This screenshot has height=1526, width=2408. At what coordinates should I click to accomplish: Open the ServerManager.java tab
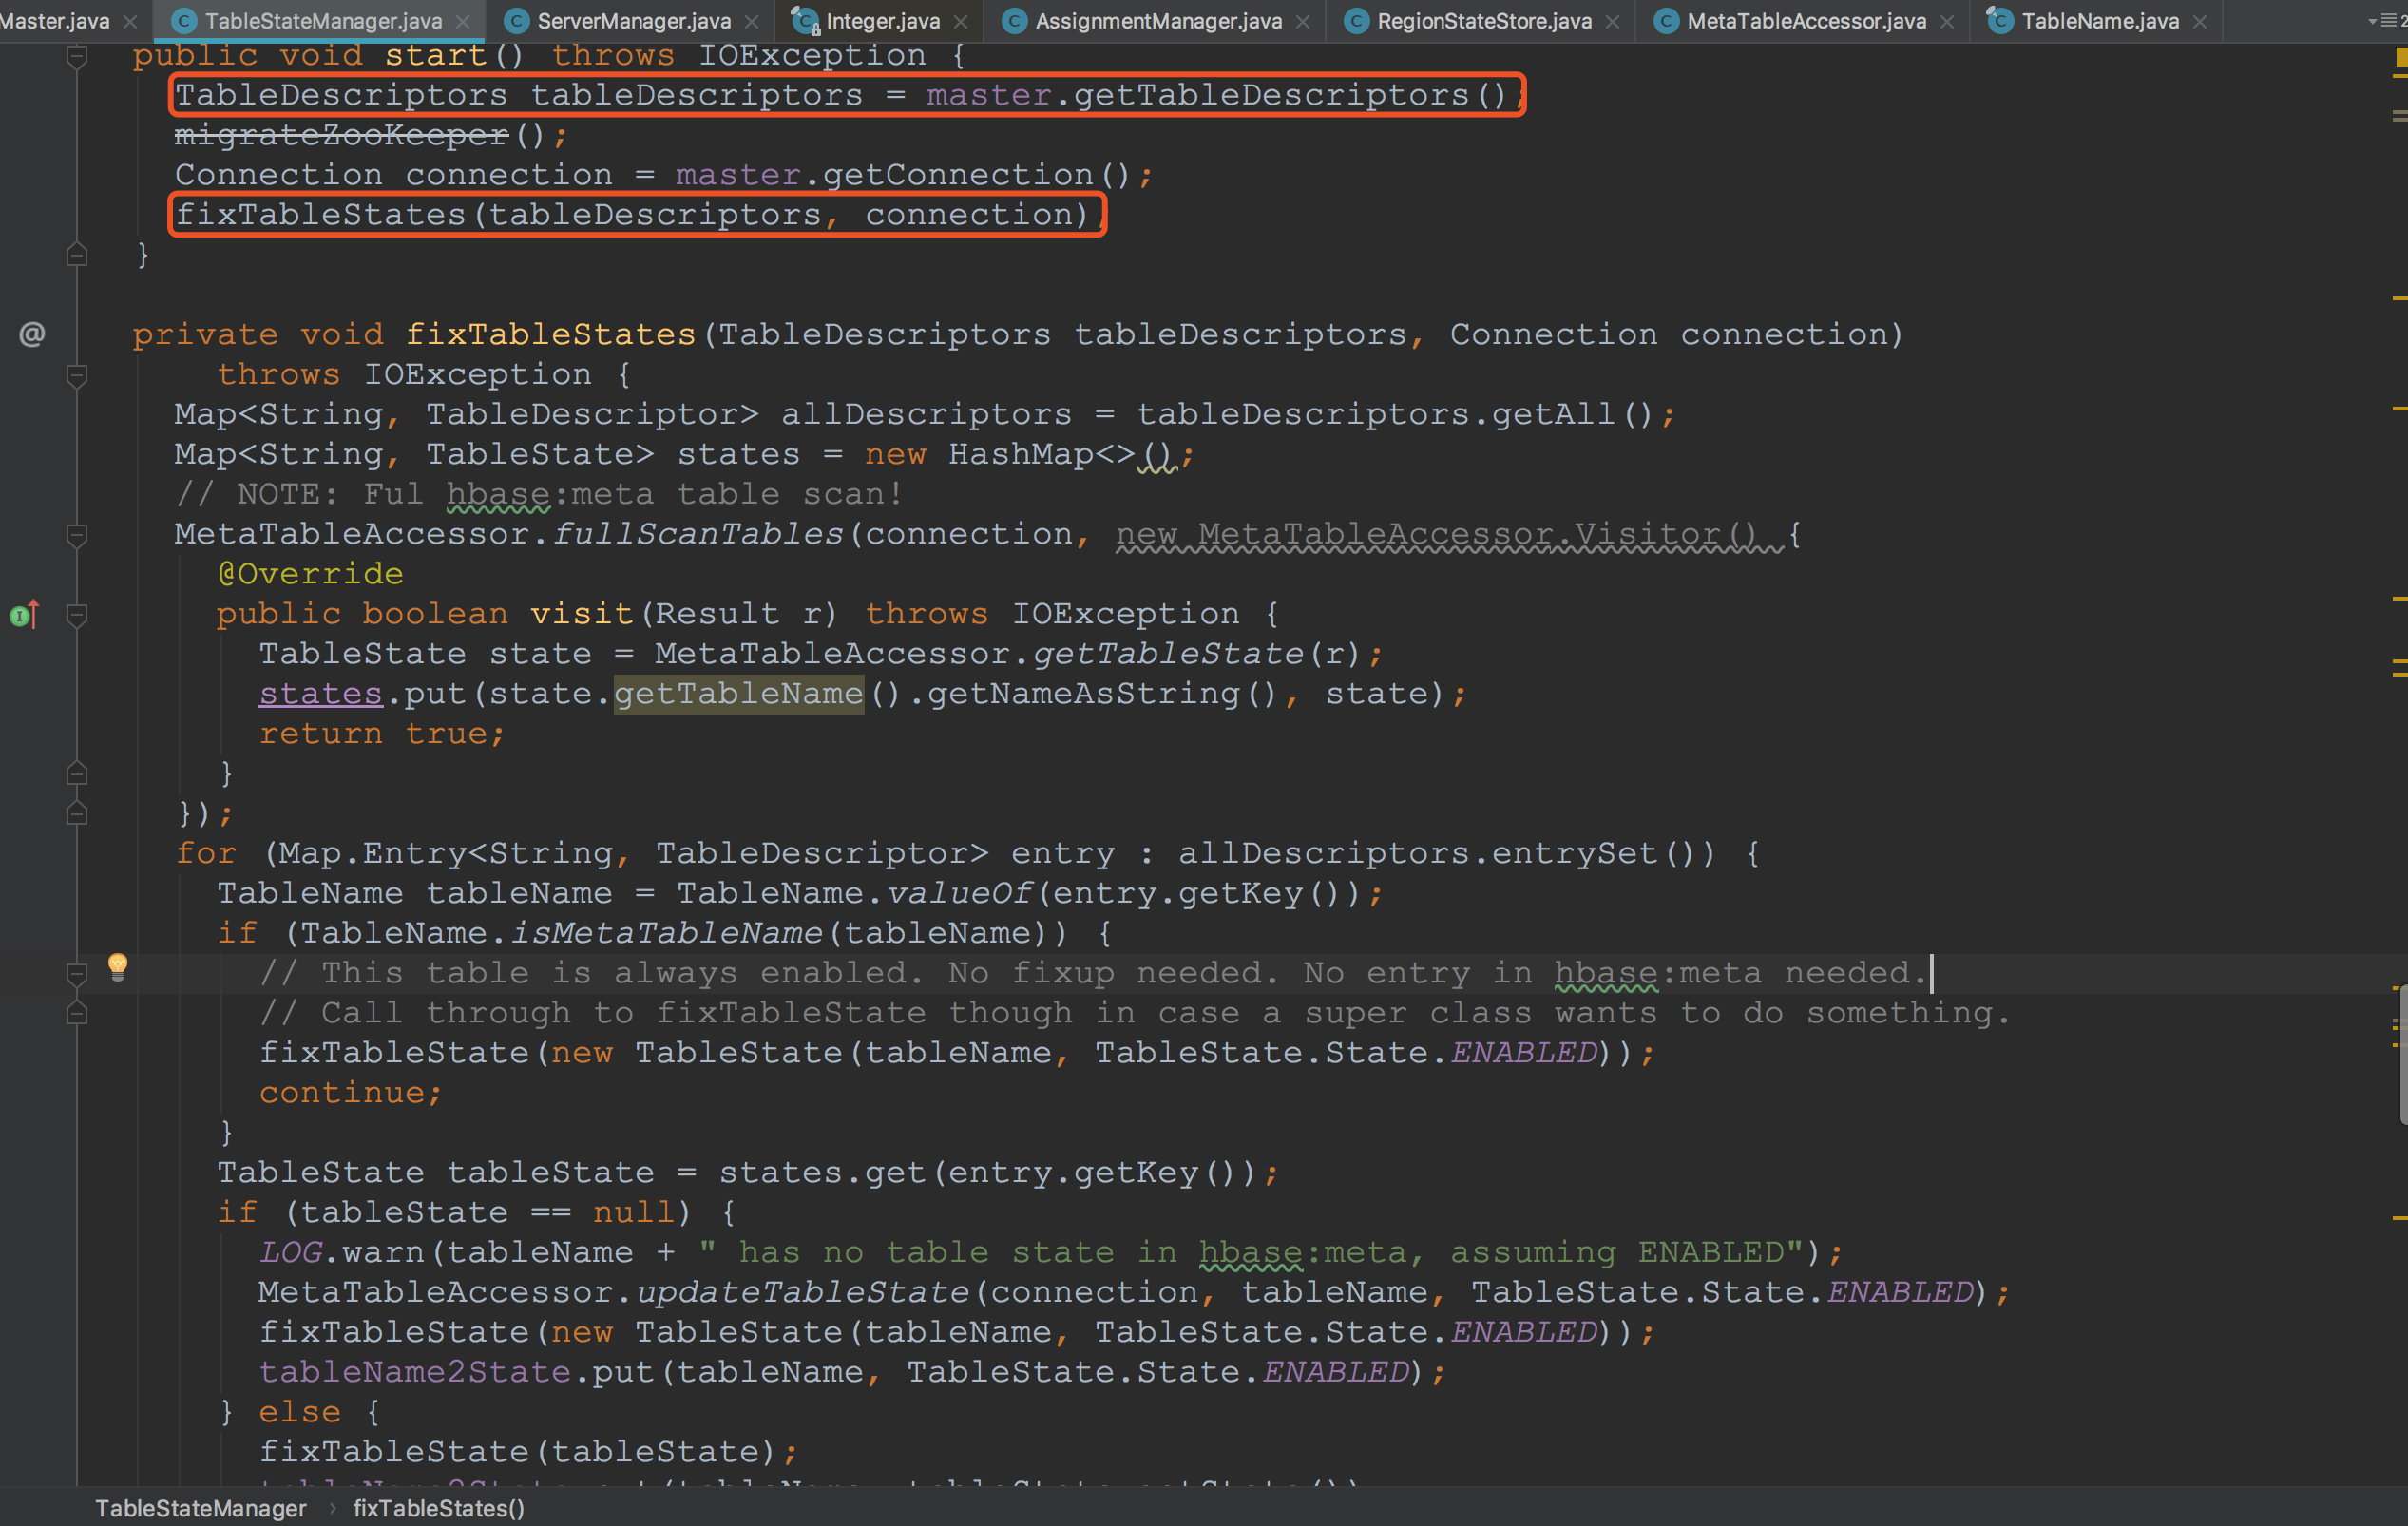click(x=634, y=21)
